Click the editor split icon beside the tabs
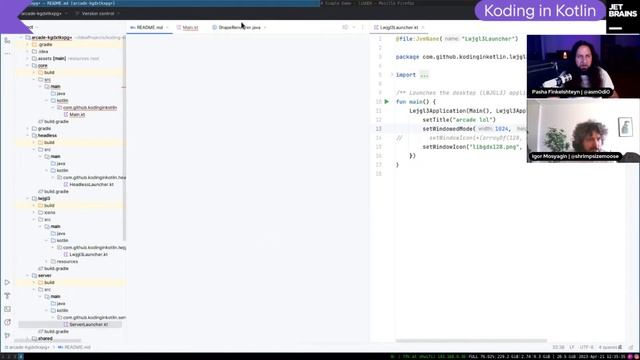 pos(345,27)
